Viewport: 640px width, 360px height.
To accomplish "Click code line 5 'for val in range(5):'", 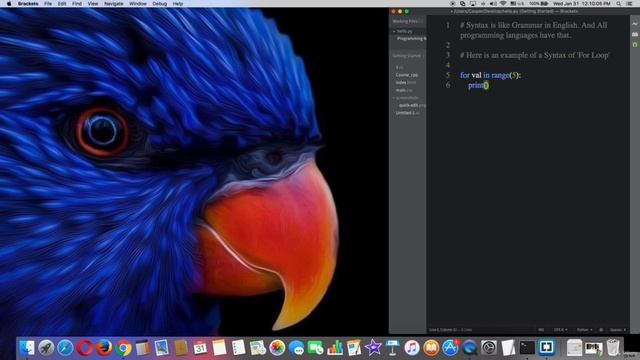I will 490,75.
